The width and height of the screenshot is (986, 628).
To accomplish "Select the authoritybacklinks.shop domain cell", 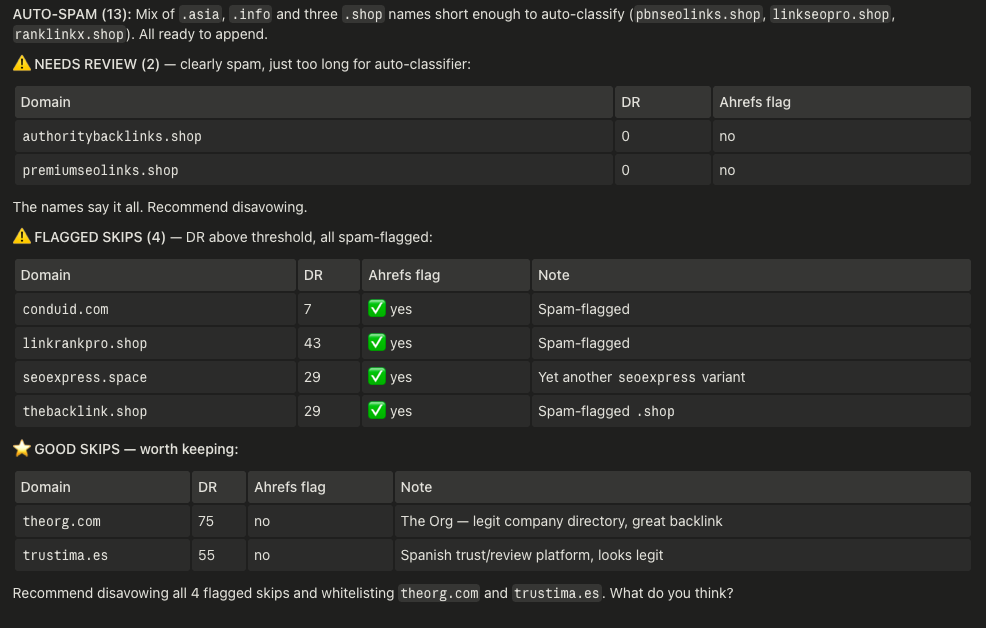I will [x=314, y=136].
